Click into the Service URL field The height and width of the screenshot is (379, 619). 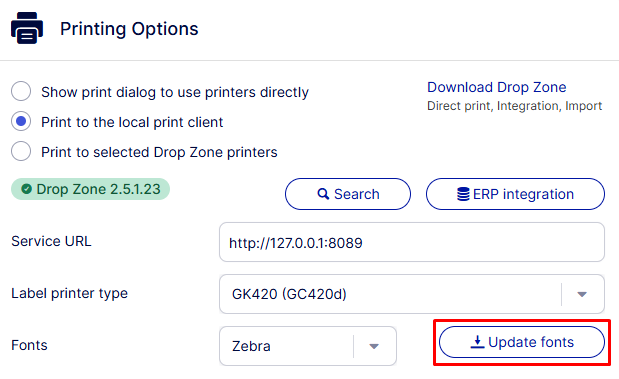point(412,242)
